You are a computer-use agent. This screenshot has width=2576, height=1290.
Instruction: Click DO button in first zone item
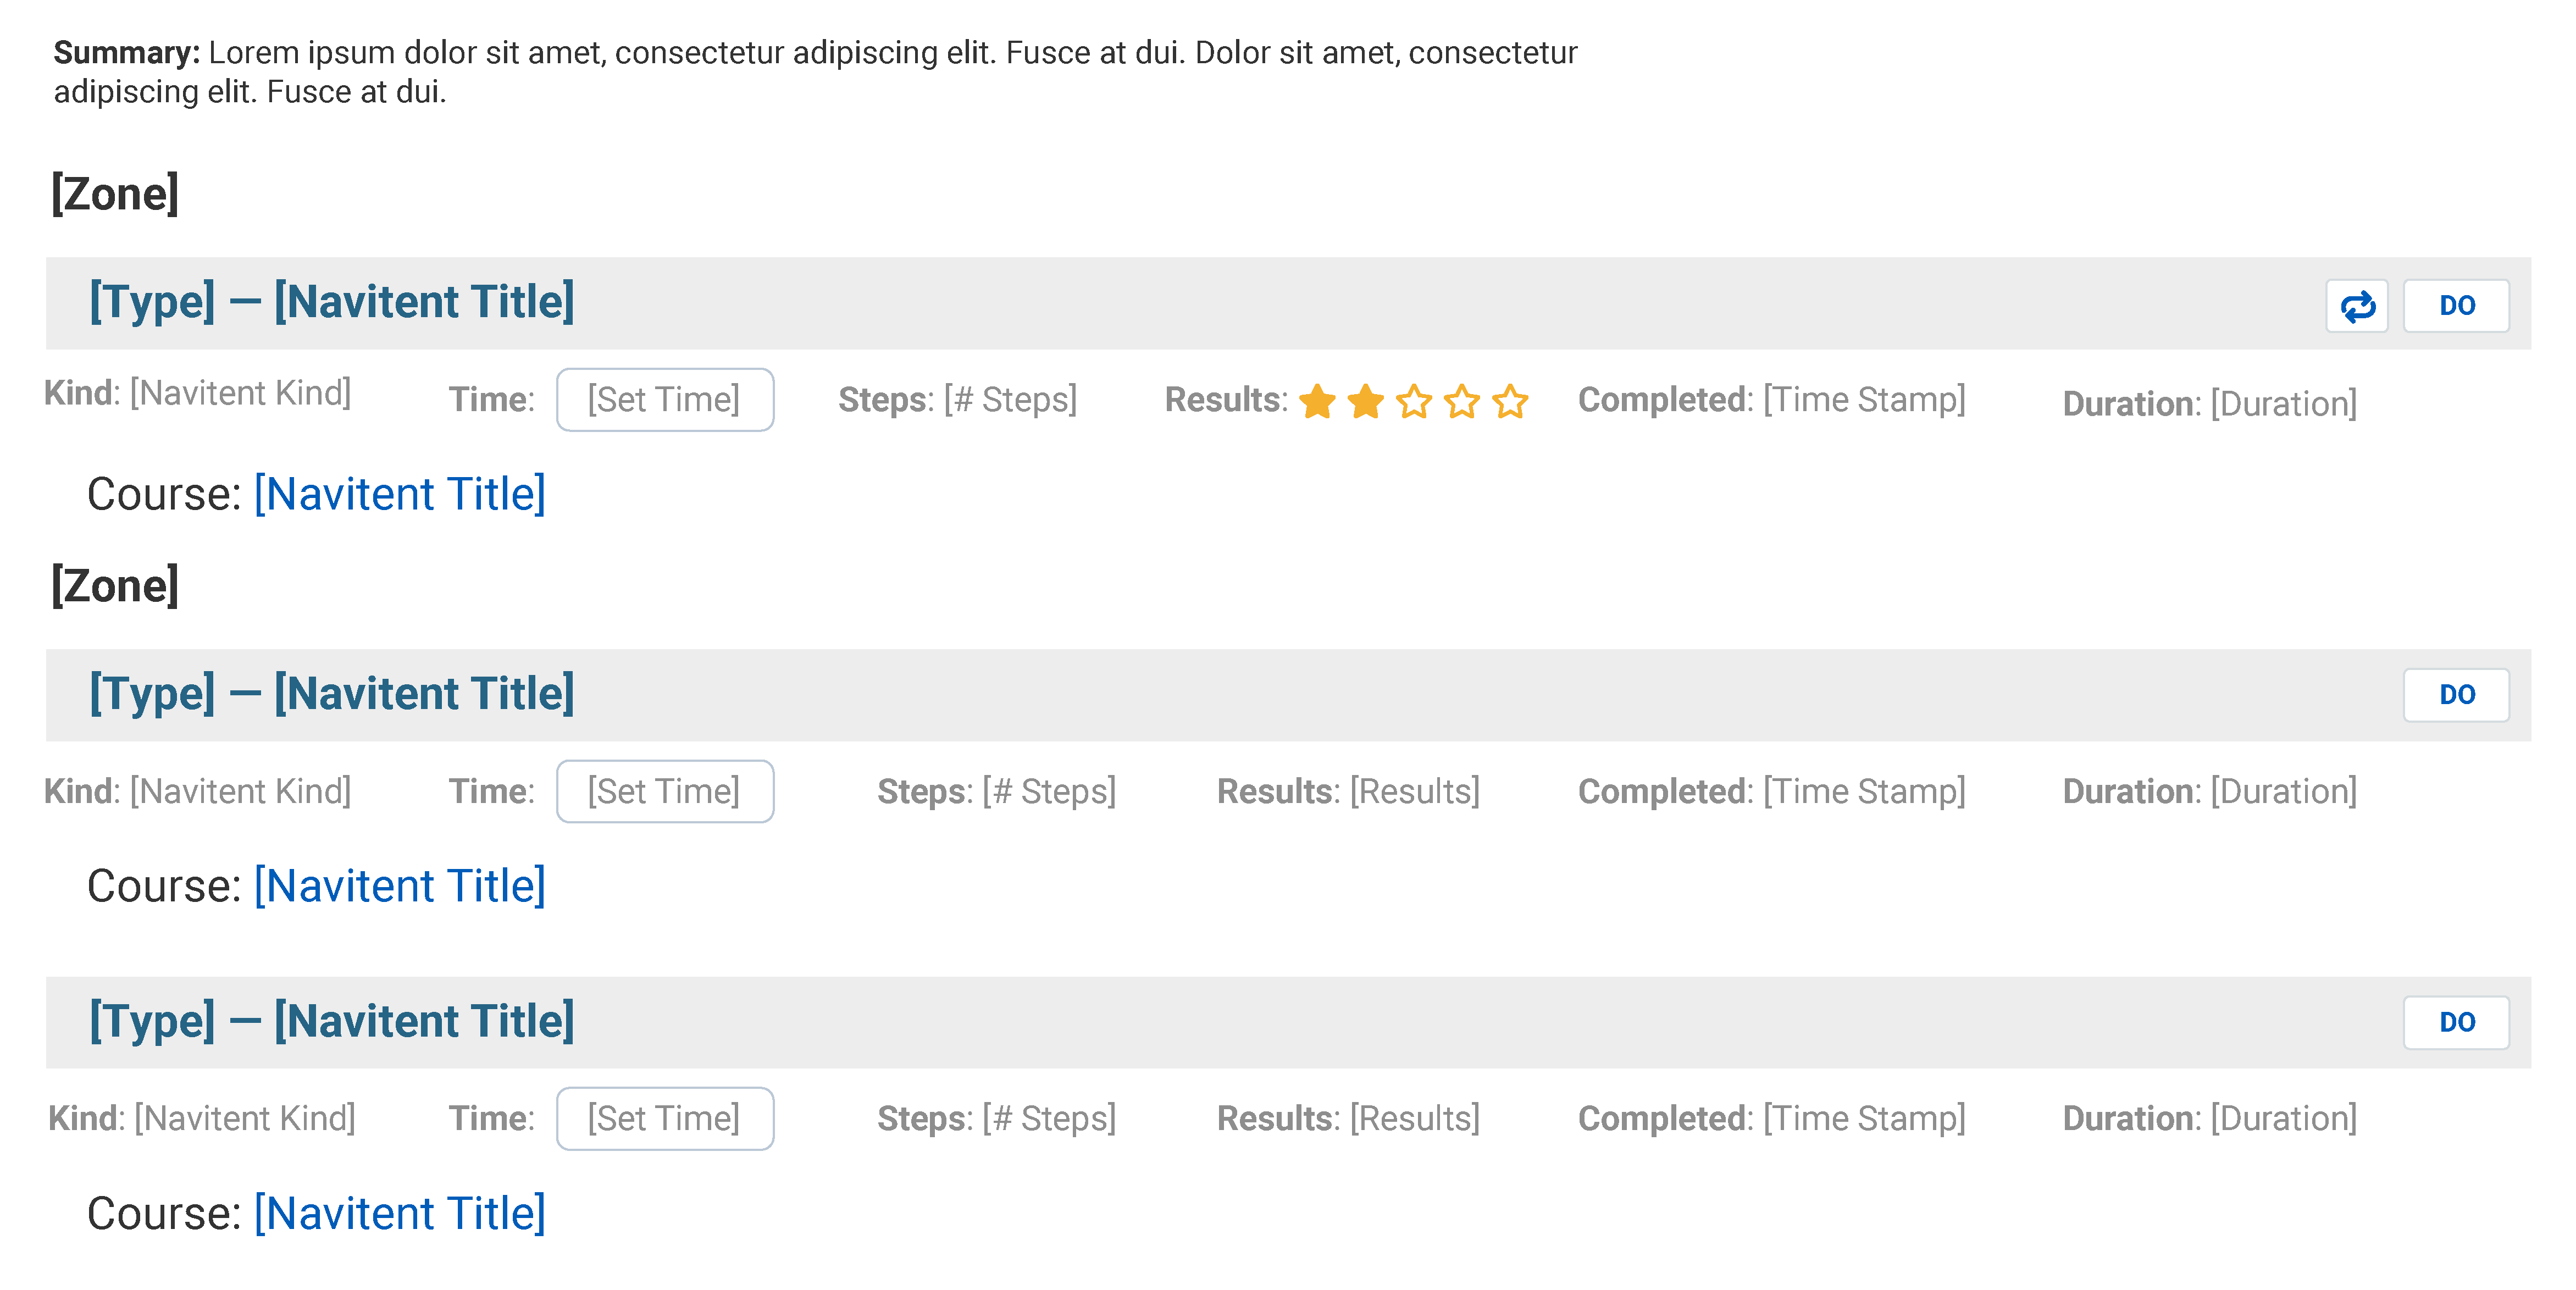tap(2456, 306)
